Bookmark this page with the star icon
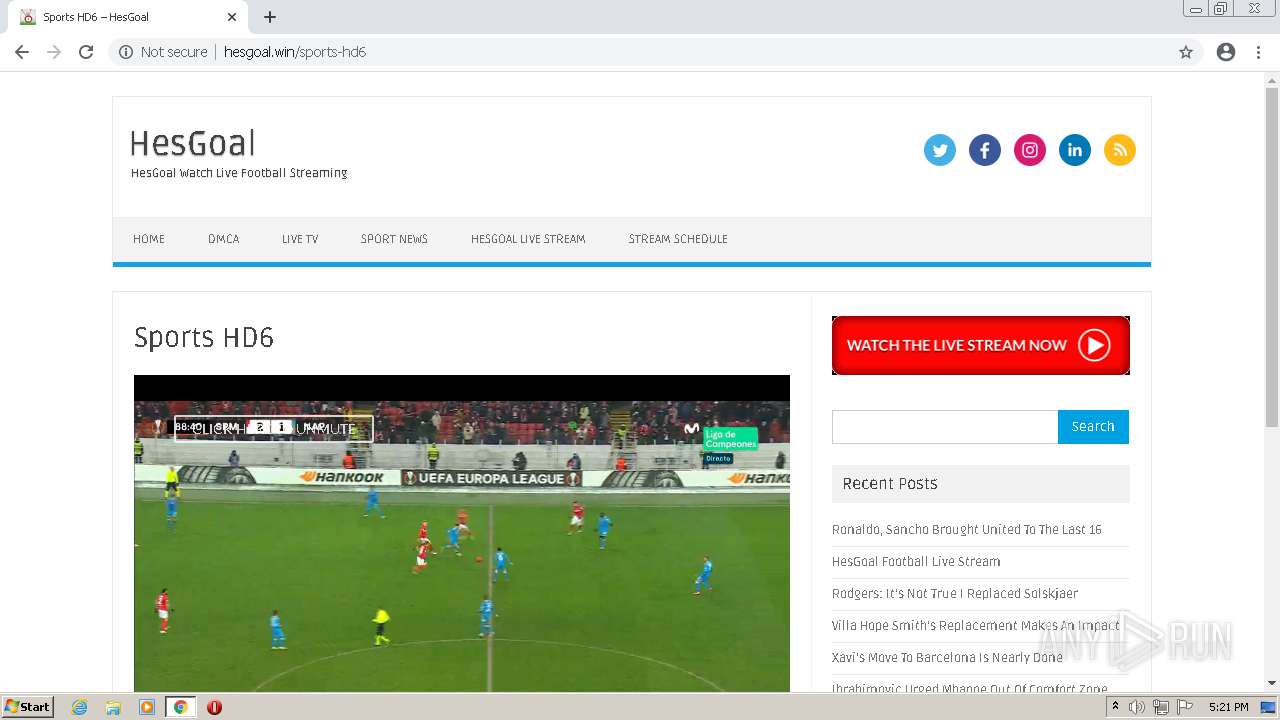The height and width of the screenshot is (720, 1280). pos(1186,52)
